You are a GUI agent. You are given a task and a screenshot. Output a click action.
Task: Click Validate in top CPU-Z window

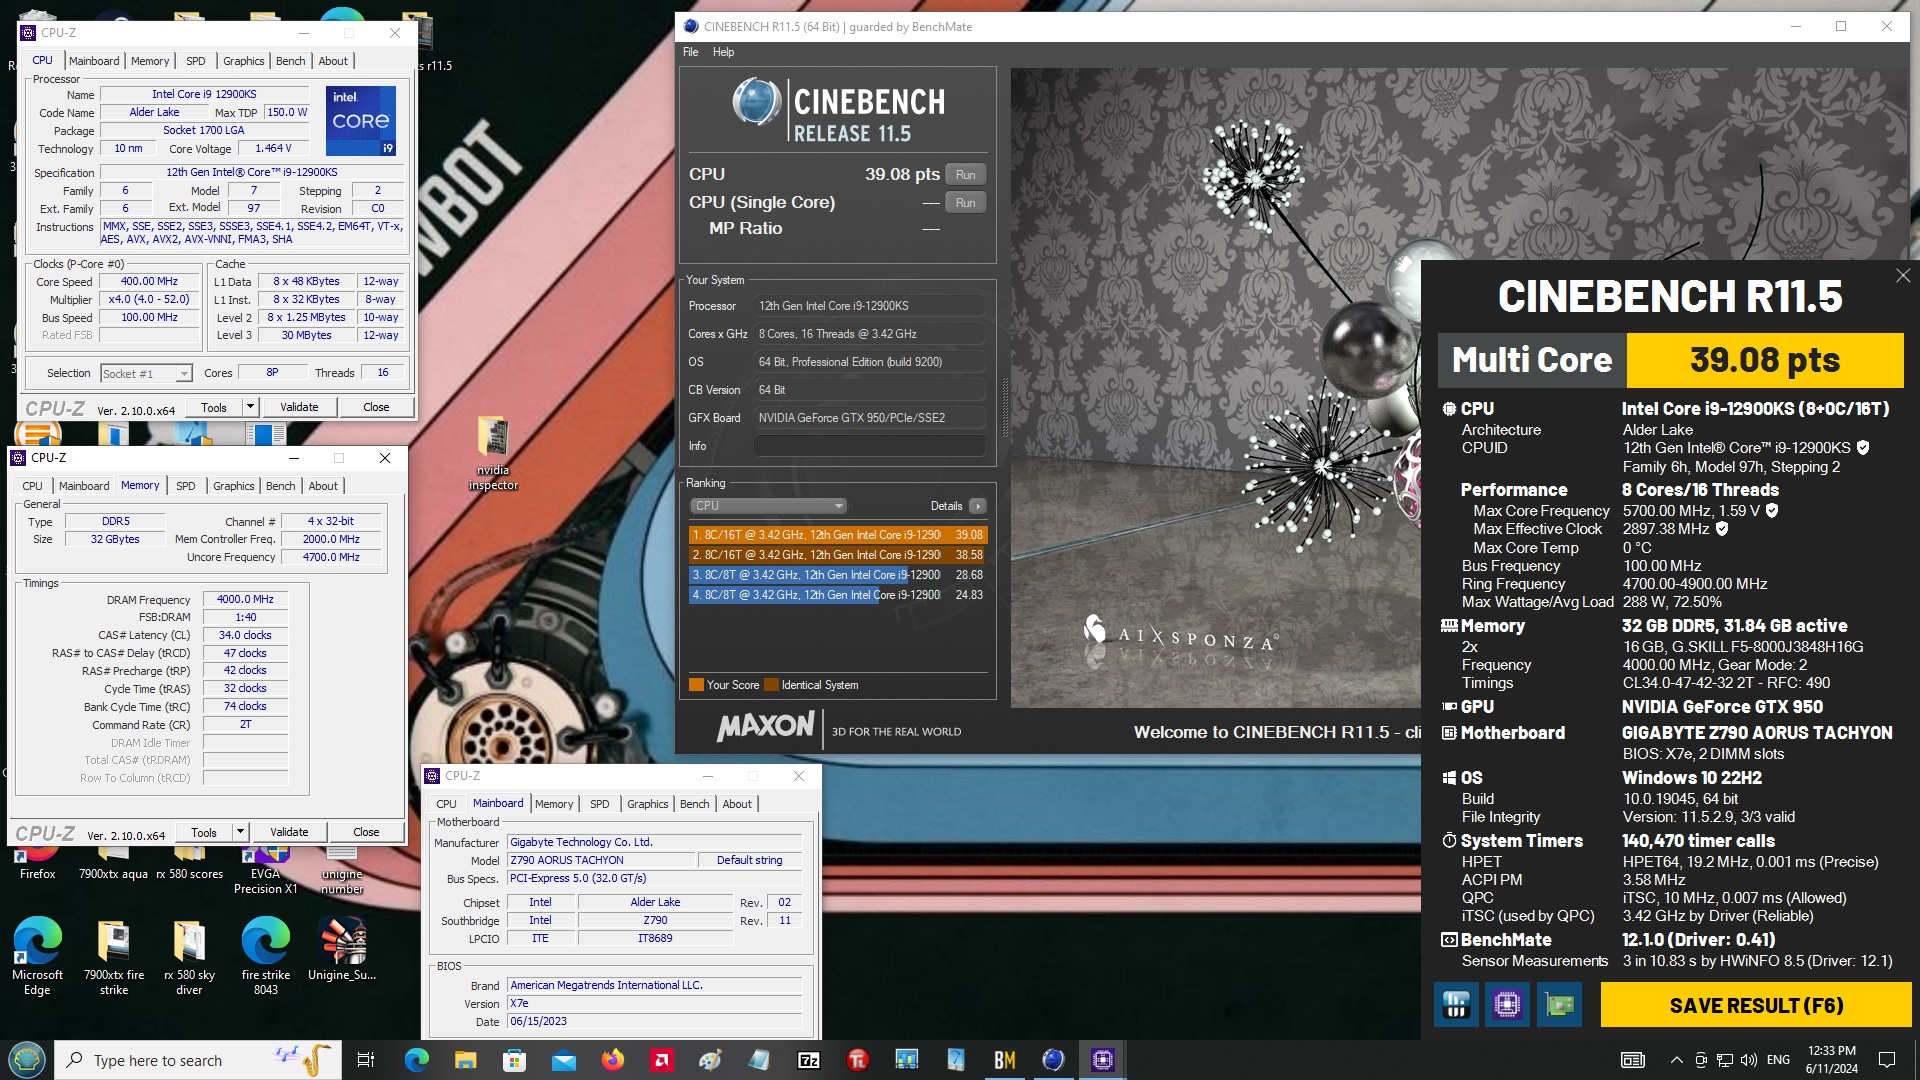[x=299, y=407]
